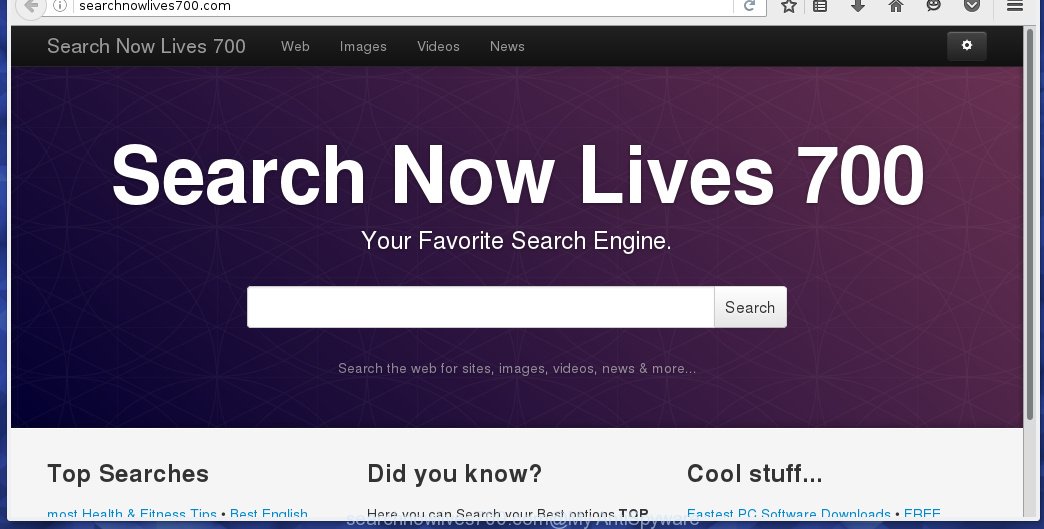Open the Pocket icon in toolbar
1044x529 pixels.
click(x=972, y=6)
